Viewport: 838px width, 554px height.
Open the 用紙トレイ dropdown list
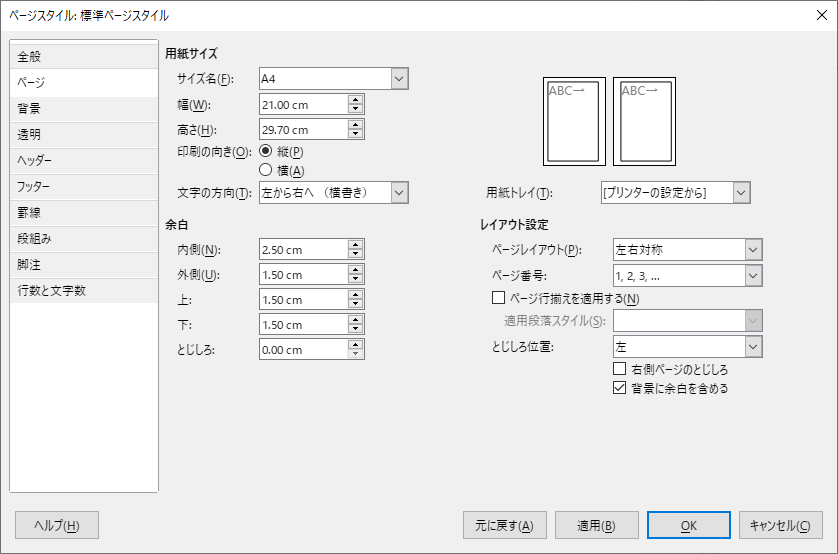pyautogui.click(x=741, y=193)
